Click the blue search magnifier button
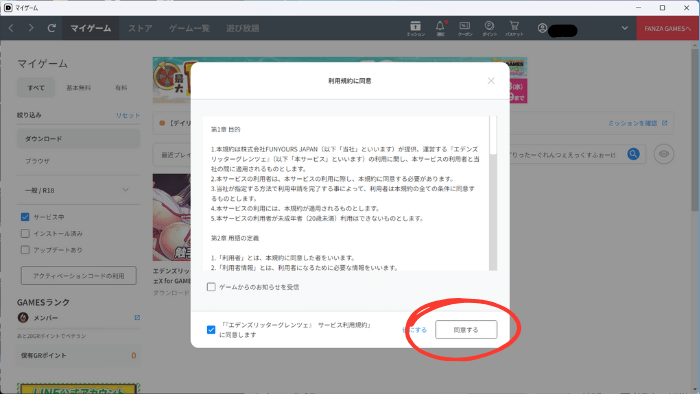Viewport: 700px width, 394px height. (x=633, y=154)
